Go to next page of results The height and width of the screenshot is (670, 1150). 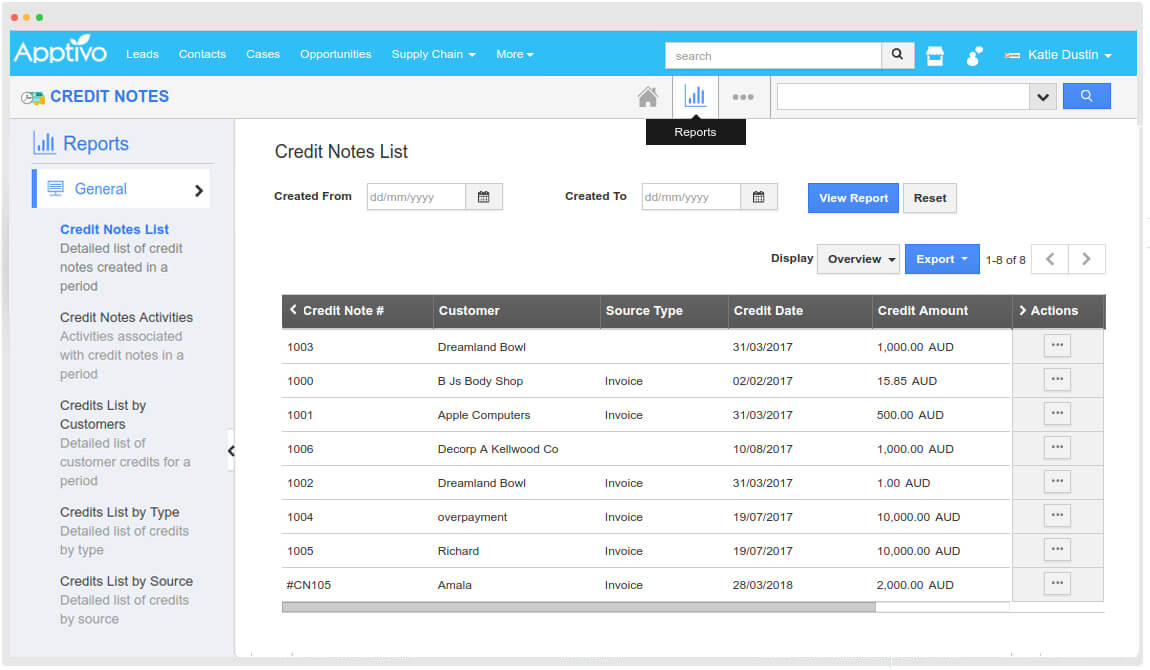pos(1086,259)
